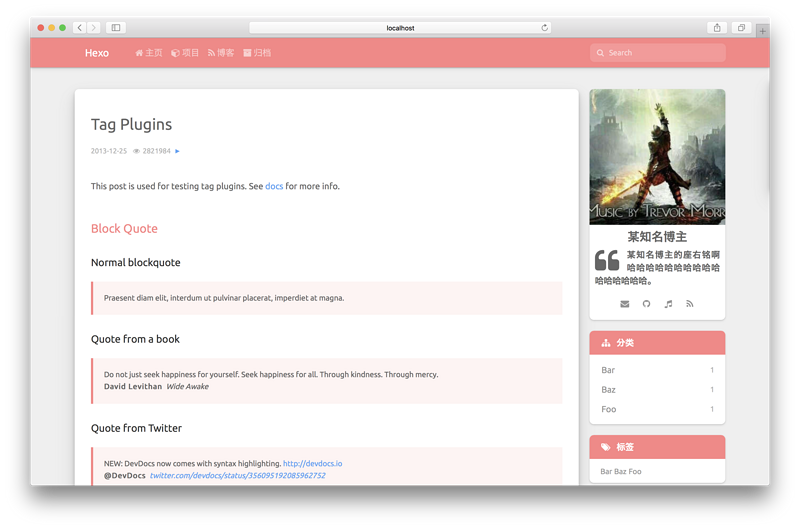Click the large quotation mark icon
The image size is (800, 529).
tap(607, 260)
